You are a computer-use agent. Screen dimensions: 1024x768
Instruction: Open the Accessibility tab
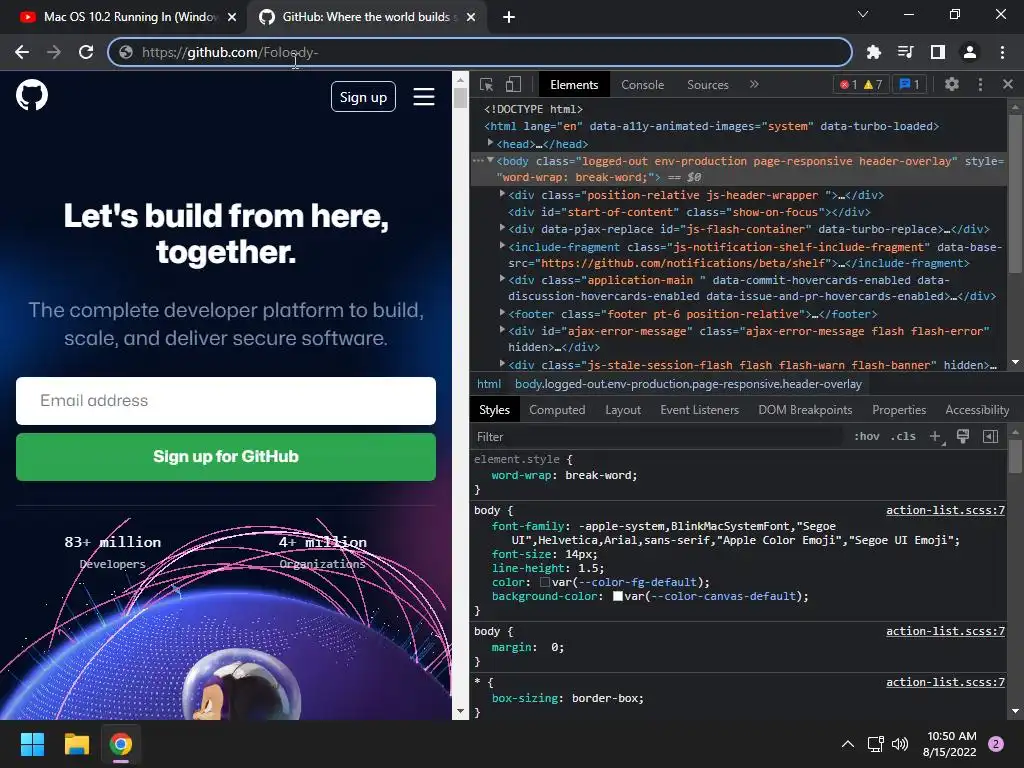[x=977, y=410]
